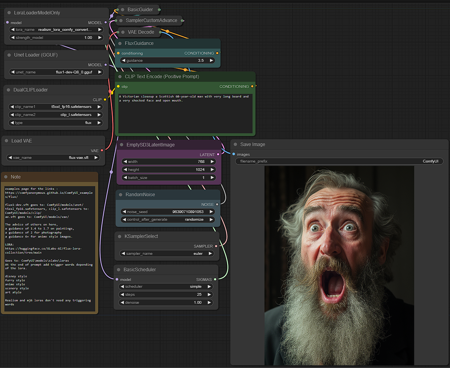
Task: Increase noise_seed with its right arrow
Action: pos(211,212)
